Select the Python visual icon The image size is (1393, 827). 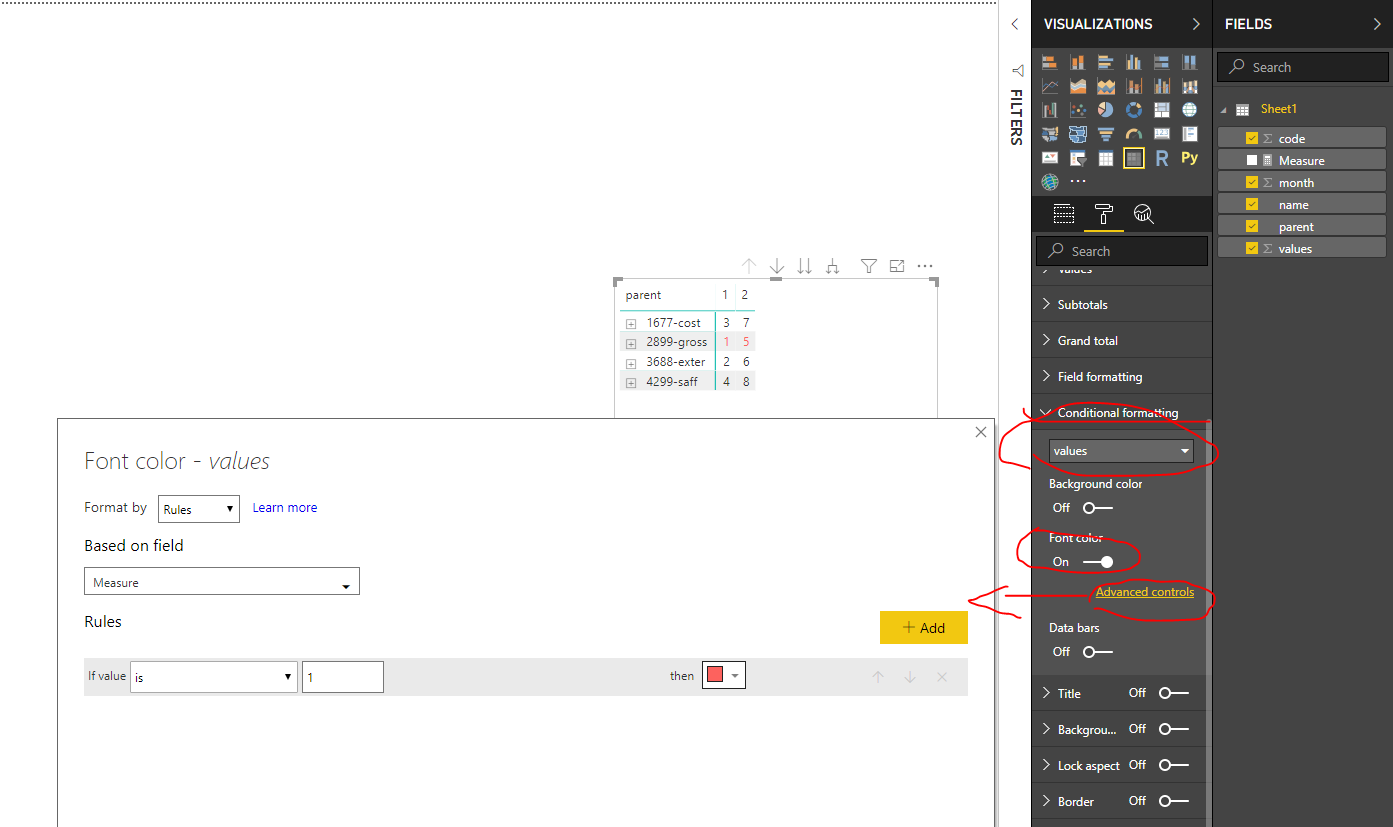(1190, 158)
